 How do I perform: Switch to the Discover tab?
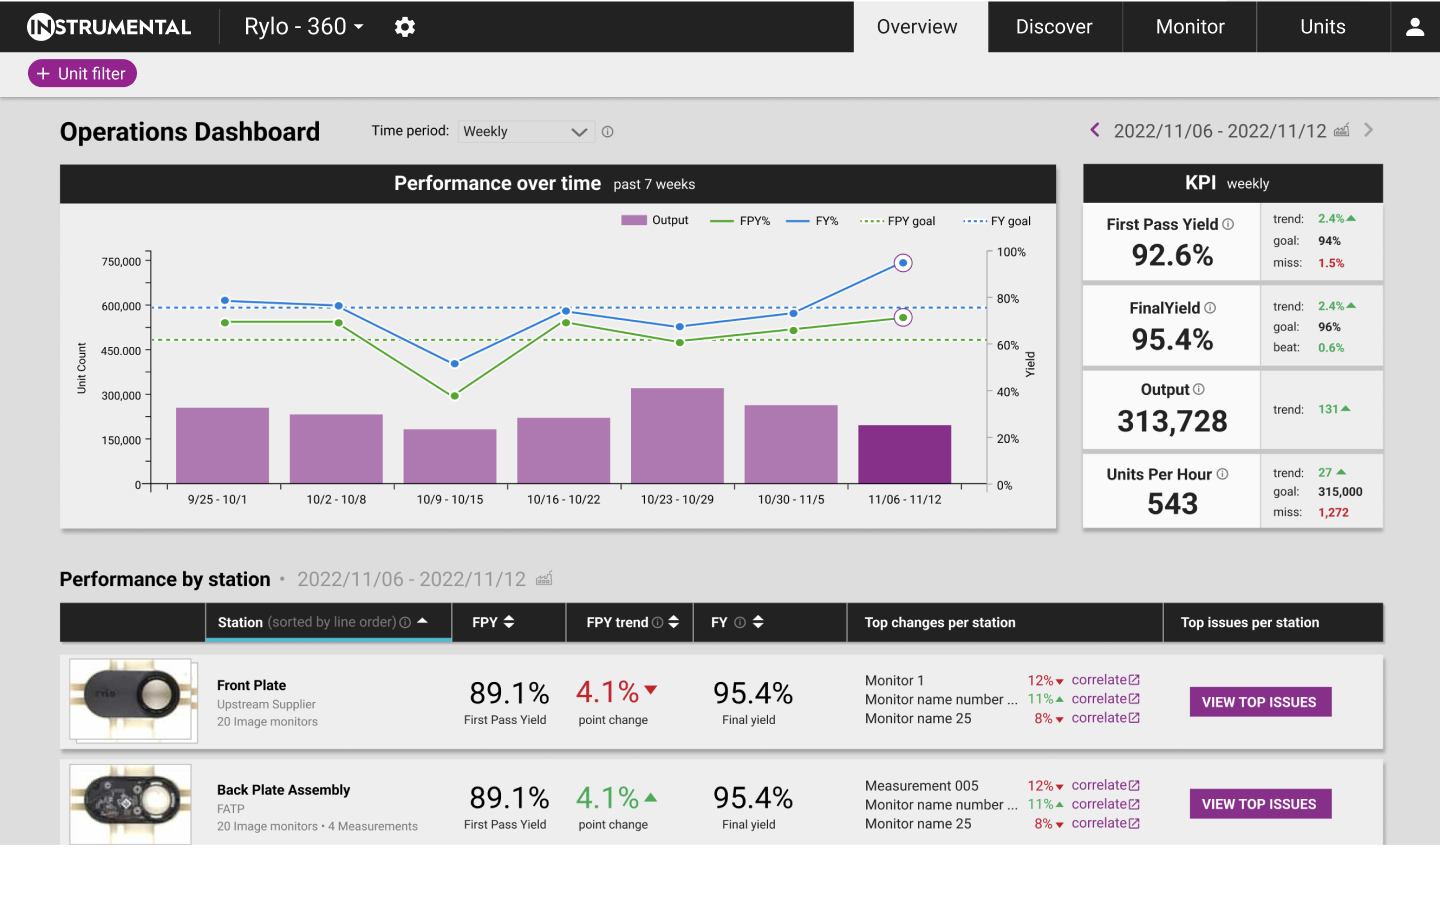click(x=1054, y=27)
